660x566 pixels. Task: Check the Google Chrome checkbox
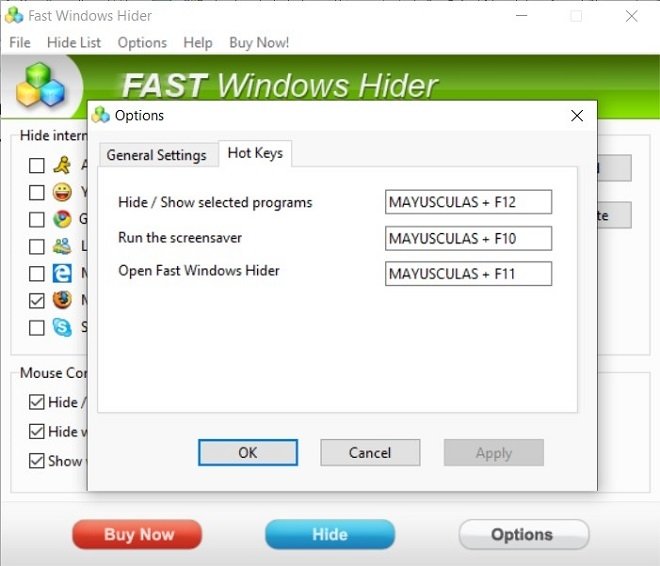click(37, 219)
